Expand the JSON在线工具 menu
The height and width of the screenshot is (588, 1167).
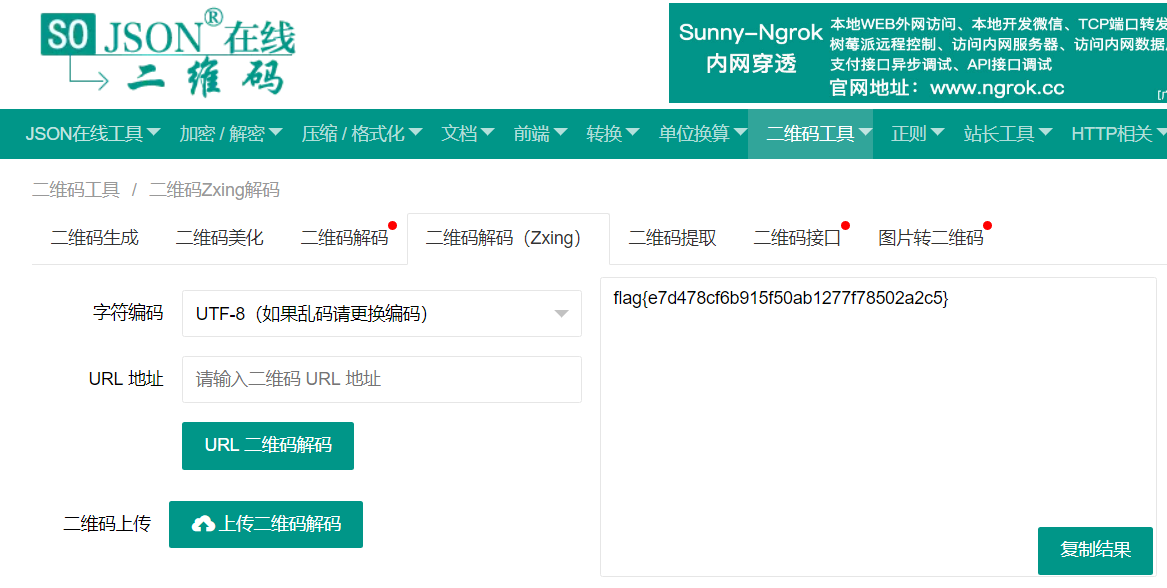point(93,134)
